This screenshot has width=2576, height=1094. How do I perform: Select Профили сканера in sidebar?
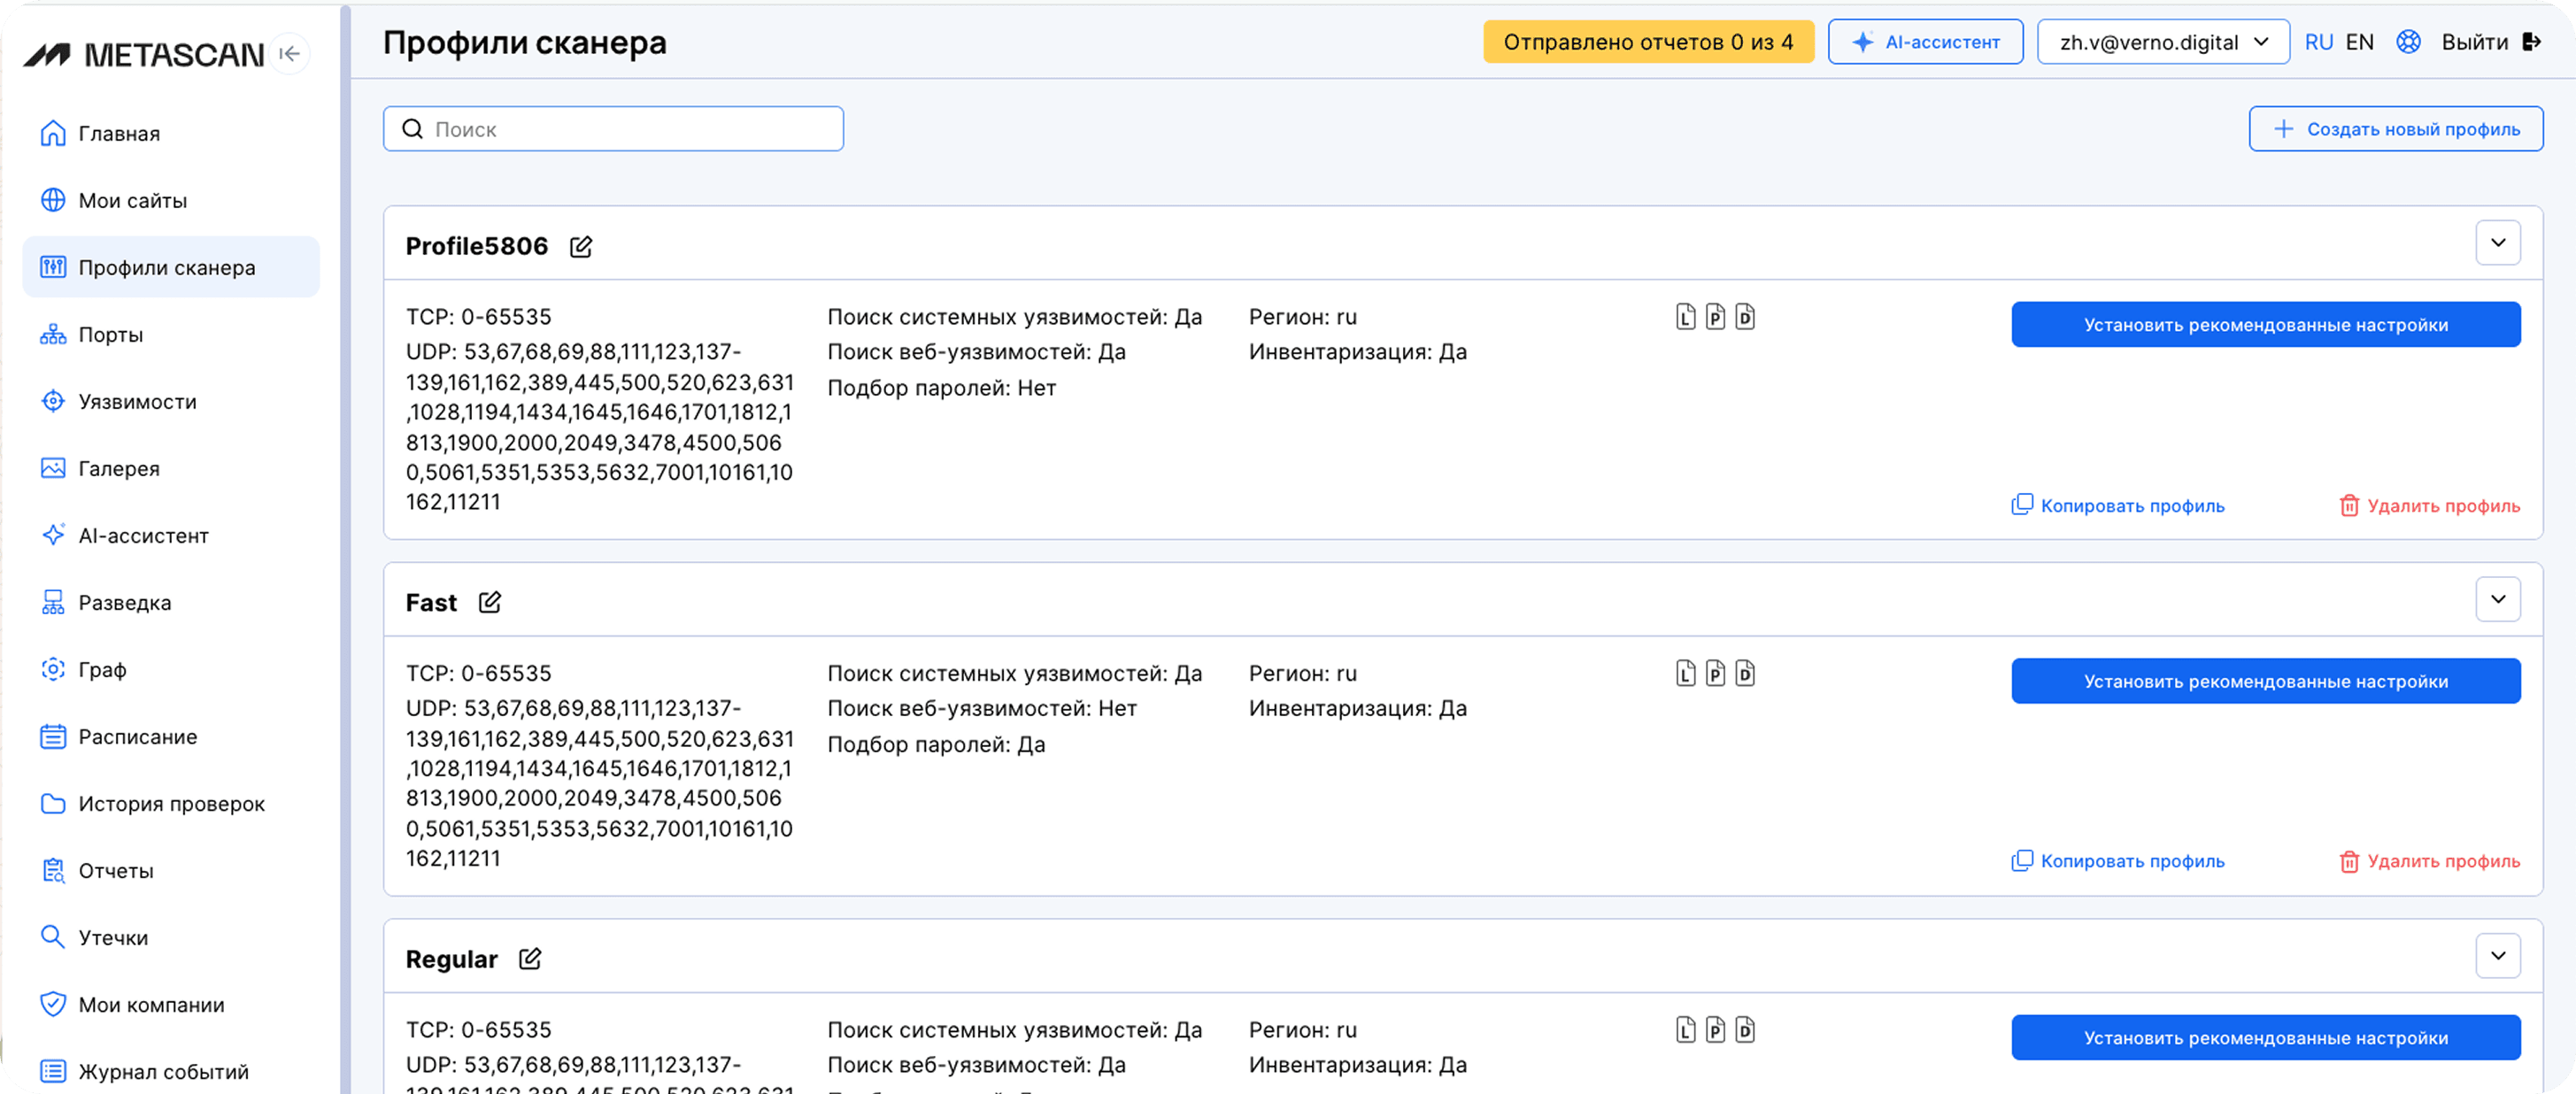171,267
